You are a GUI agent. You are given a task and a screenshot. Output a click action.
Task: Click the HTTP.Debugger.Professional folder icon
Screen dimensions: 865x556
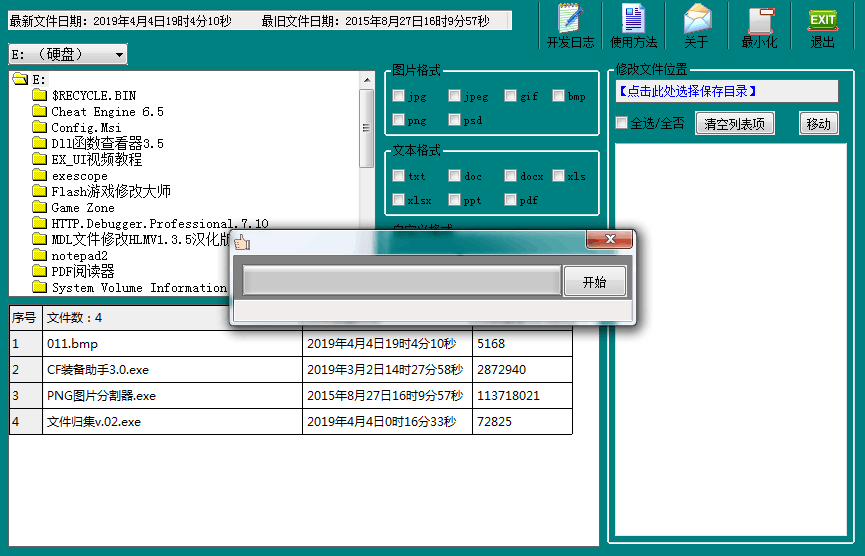[39, 223]
